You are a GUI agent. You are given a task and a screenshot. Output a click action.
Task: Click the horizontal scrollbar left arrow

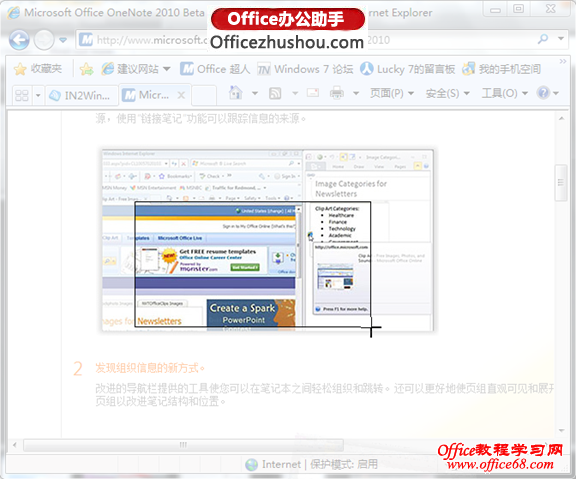15,445
